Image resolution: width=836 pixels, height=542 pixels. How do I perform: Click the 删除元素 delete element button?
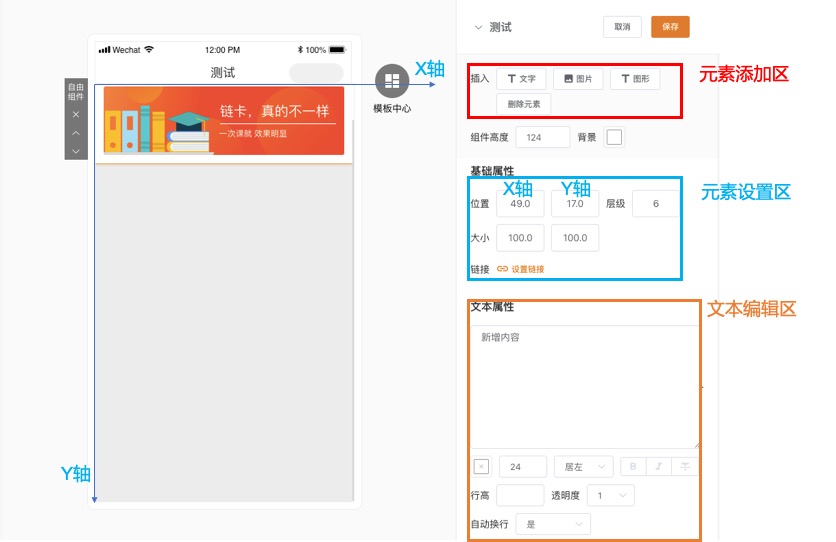(x=523, y=104)
